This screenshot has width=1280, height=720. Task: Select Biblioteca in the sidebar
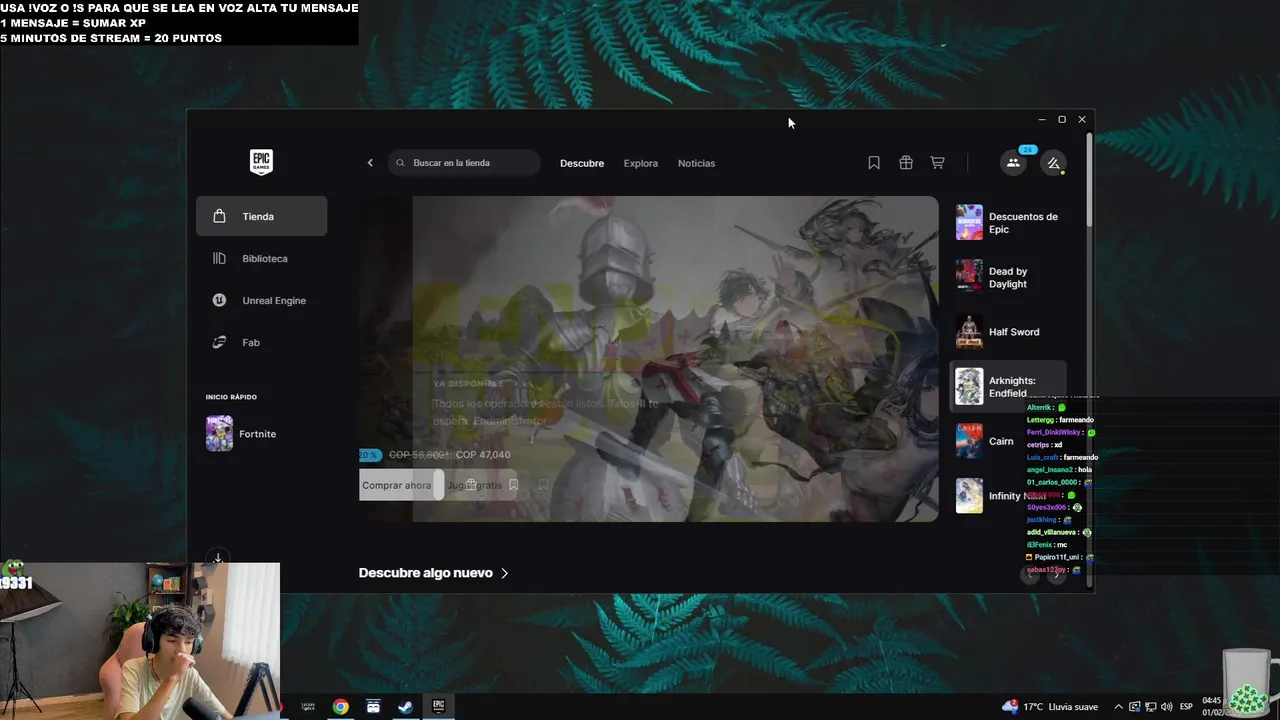click(261, 258)
